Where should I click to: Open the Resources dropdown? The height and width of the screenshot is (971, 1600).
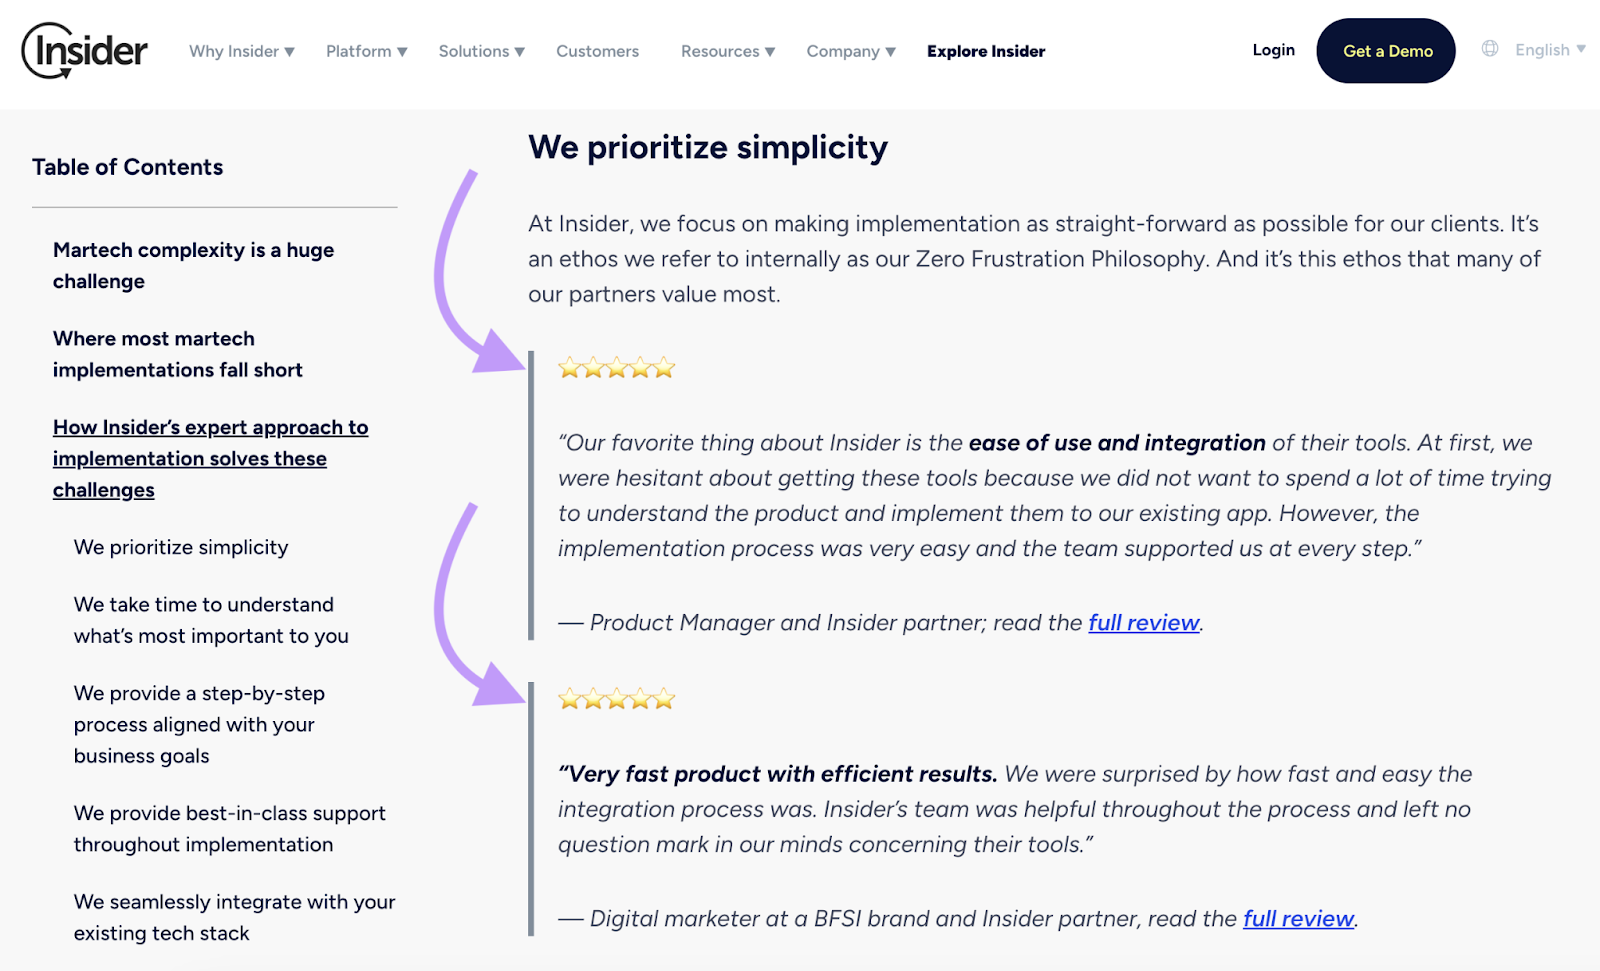point(727,51)
